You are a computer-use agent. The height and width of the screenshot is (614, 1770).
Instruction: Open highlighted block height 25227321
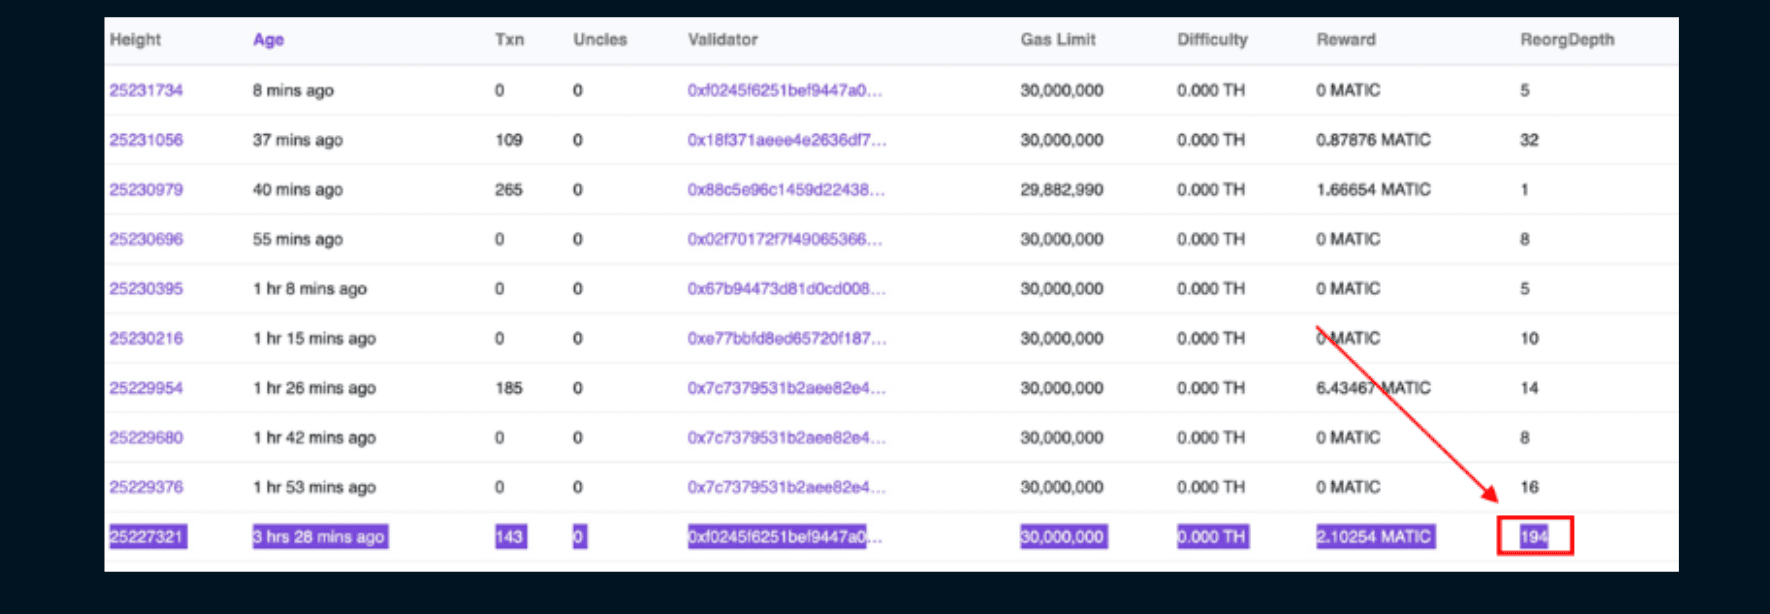(147, 537)
